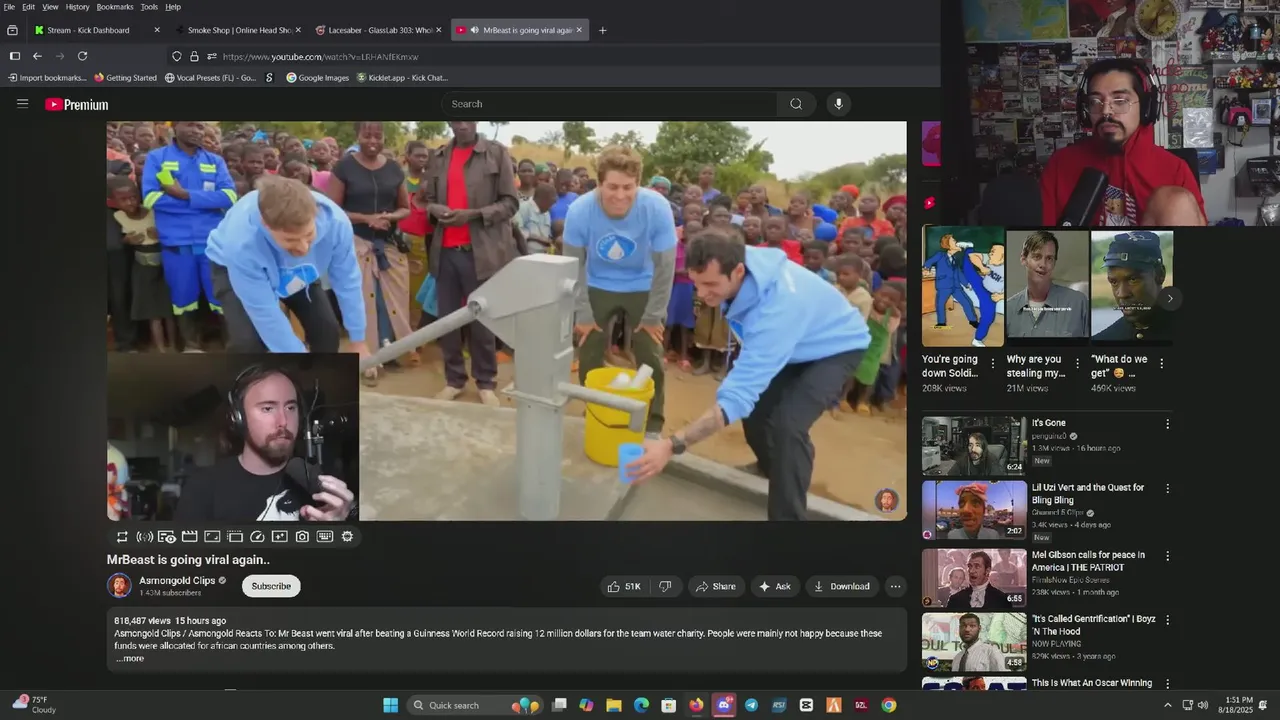Open 'Mel Gibson calls for peace' video
The height and width of the screenshot is (720, 1280).
coord(1088,561)
